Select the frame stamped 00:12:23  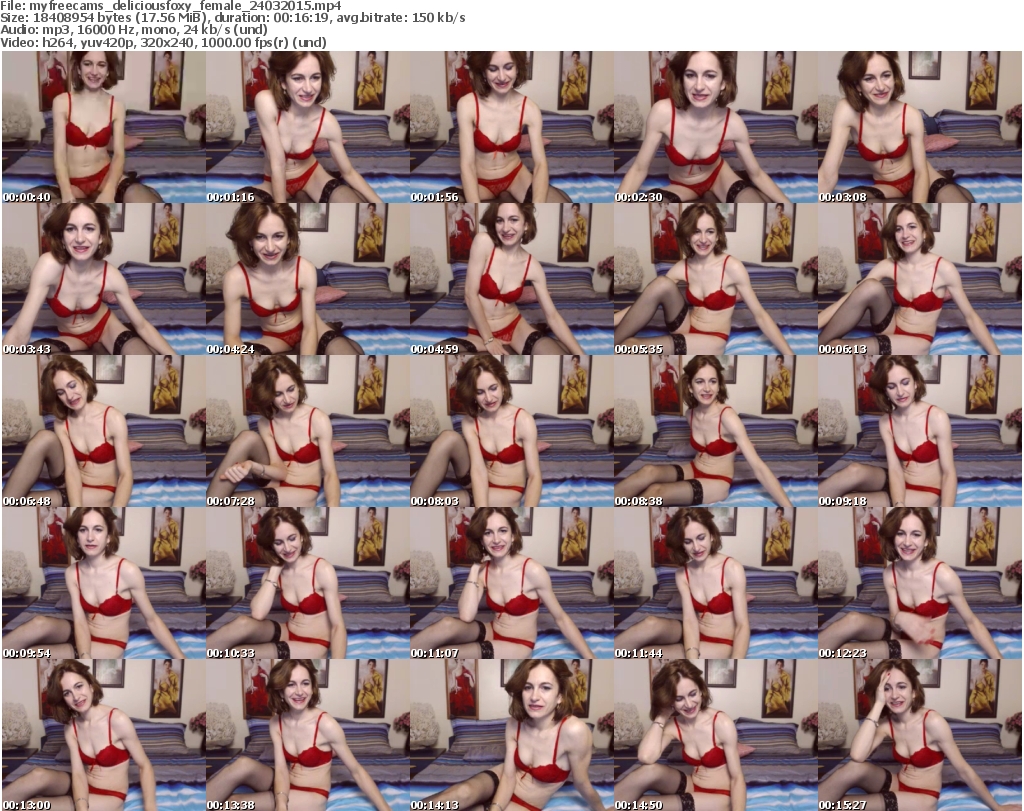(x=920, y=584)
